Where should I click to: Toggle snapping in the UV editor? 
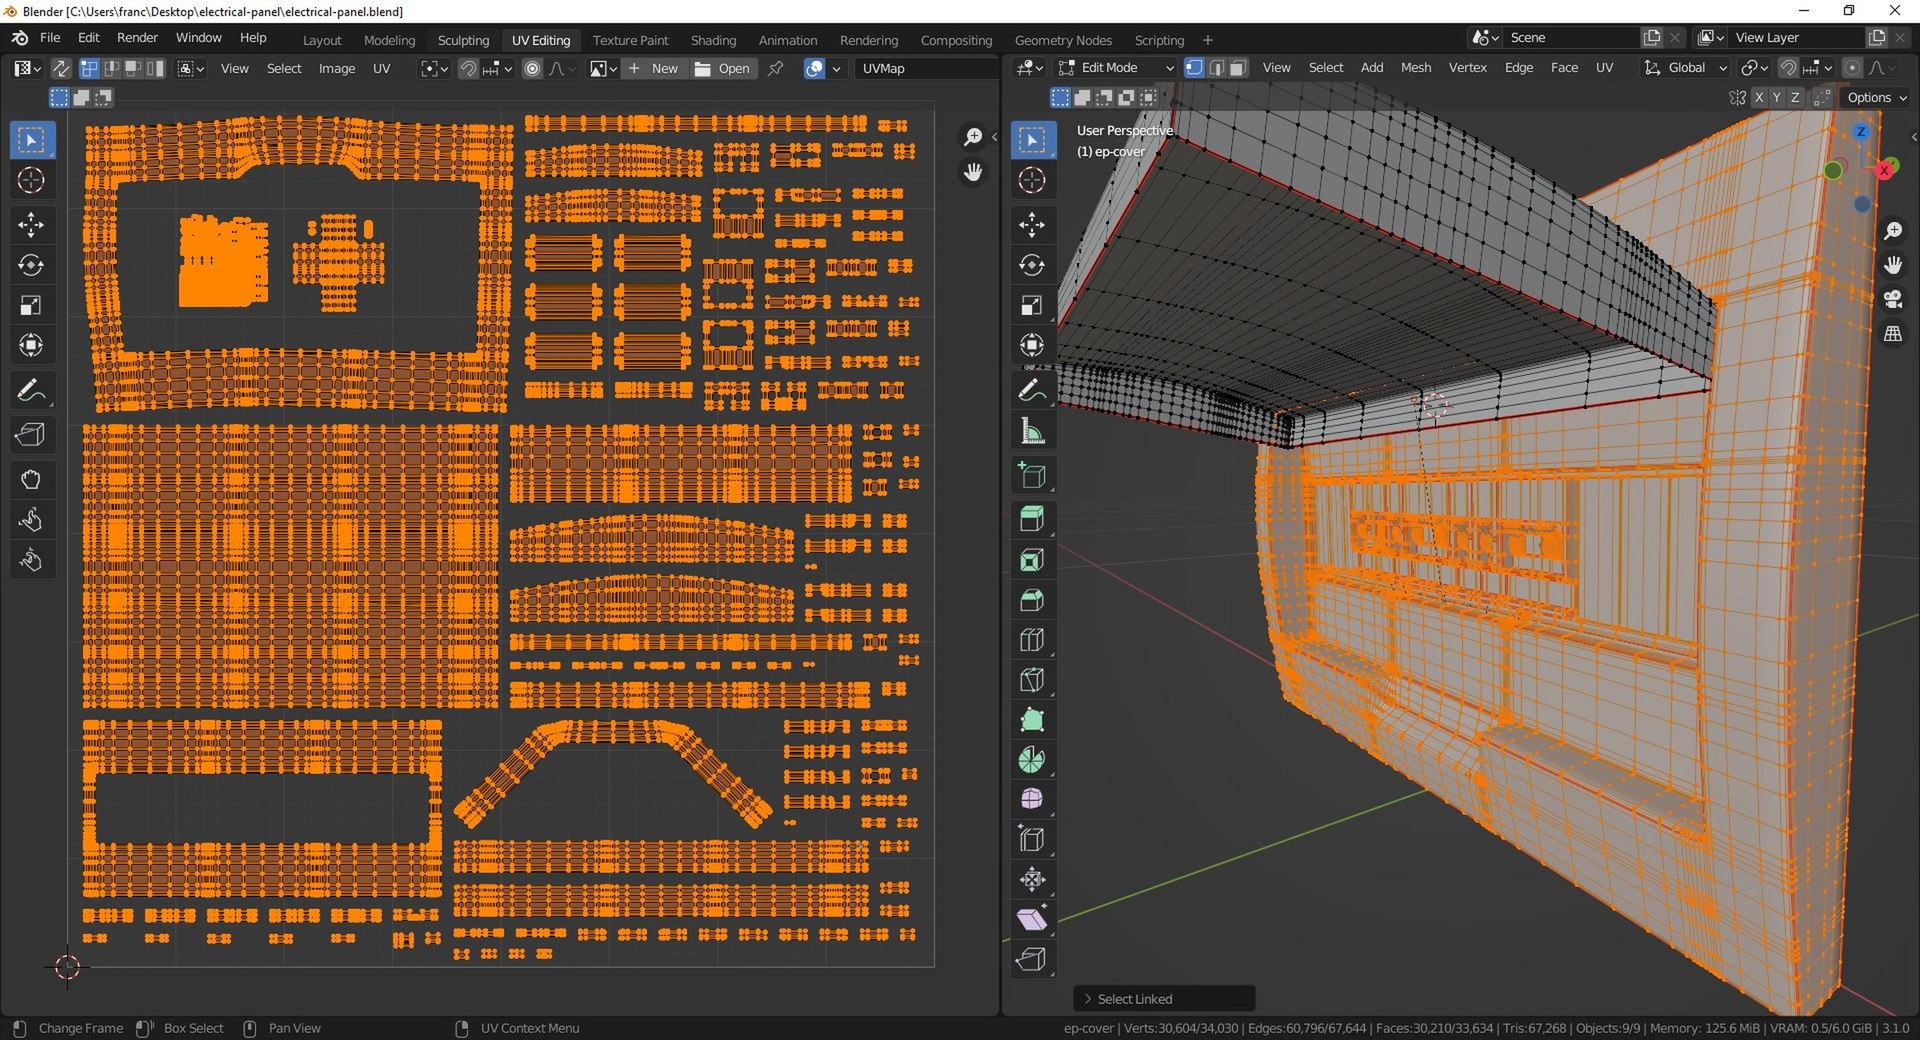468,69
